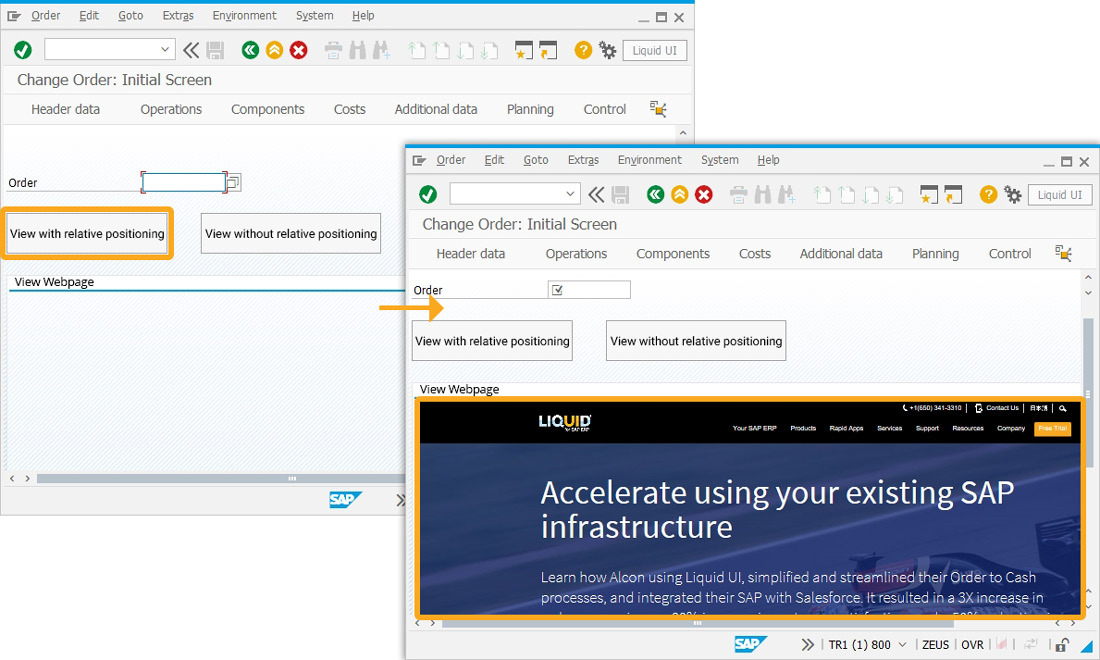Click the Order input field in the back window

coord(184,182)
